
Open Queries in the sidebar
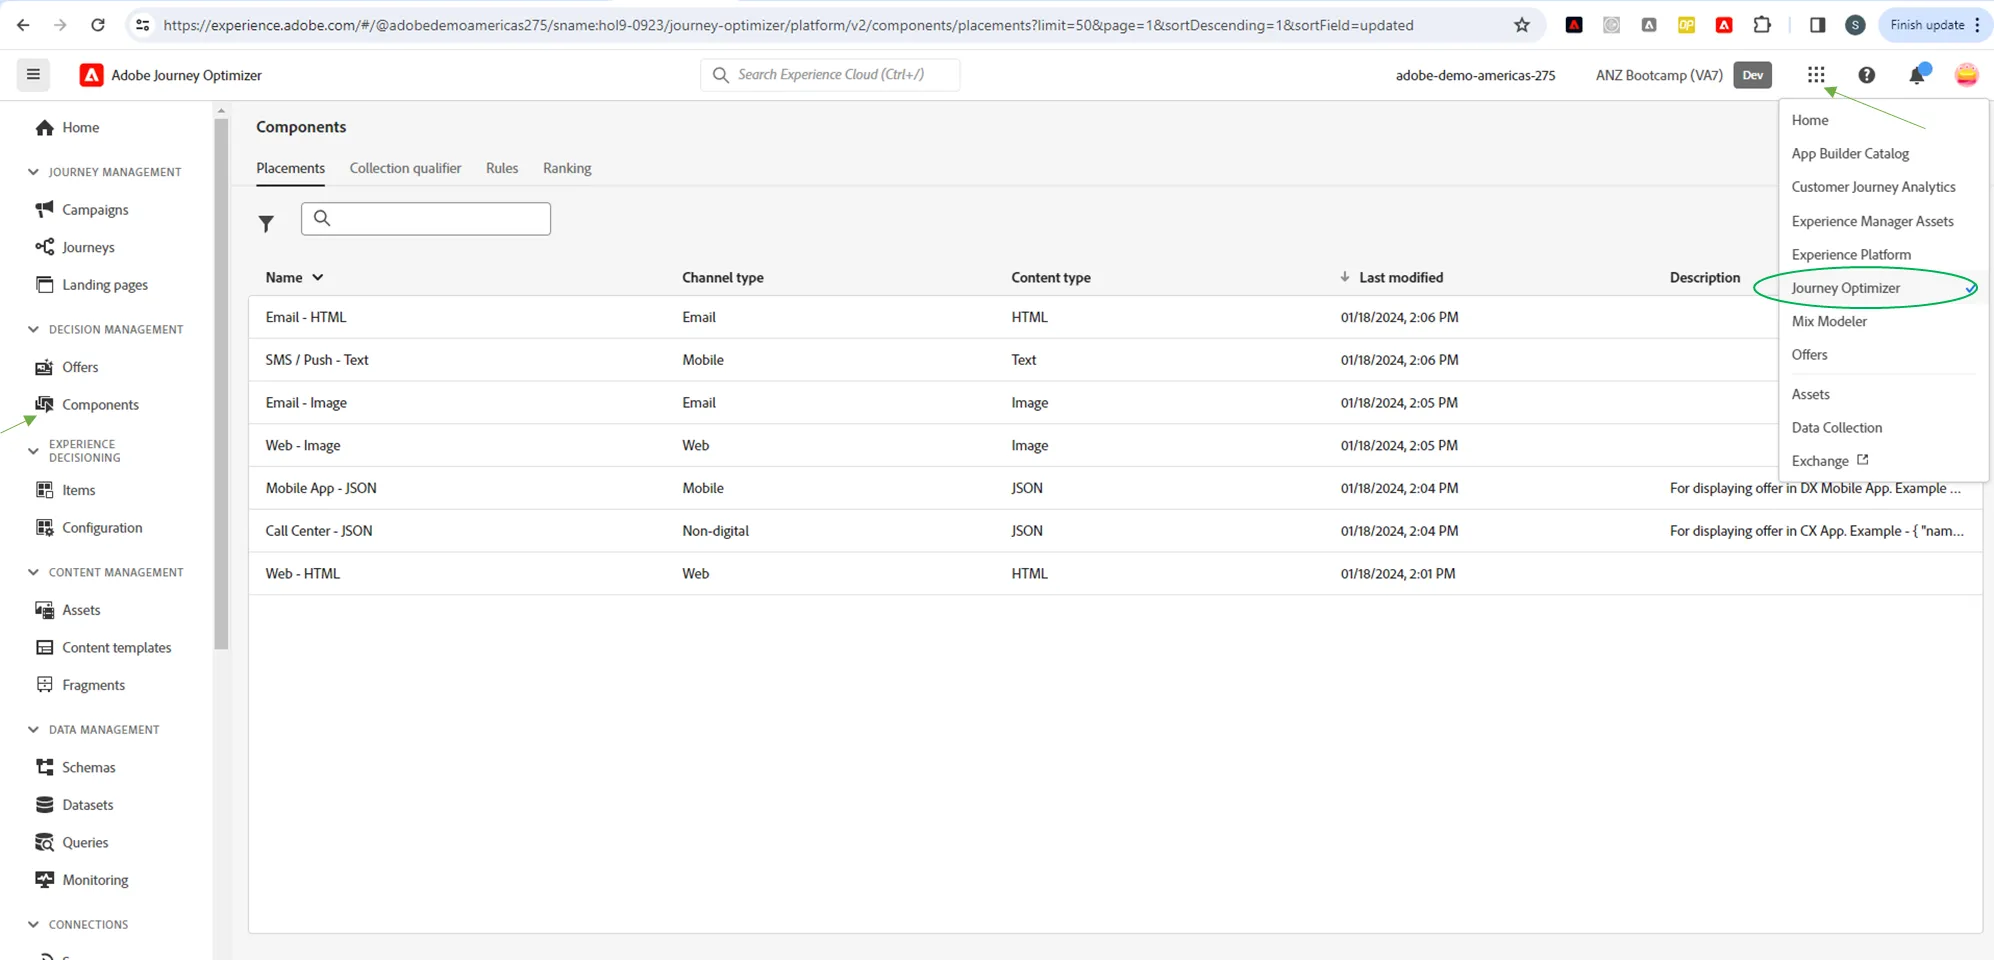coord(85,843)
